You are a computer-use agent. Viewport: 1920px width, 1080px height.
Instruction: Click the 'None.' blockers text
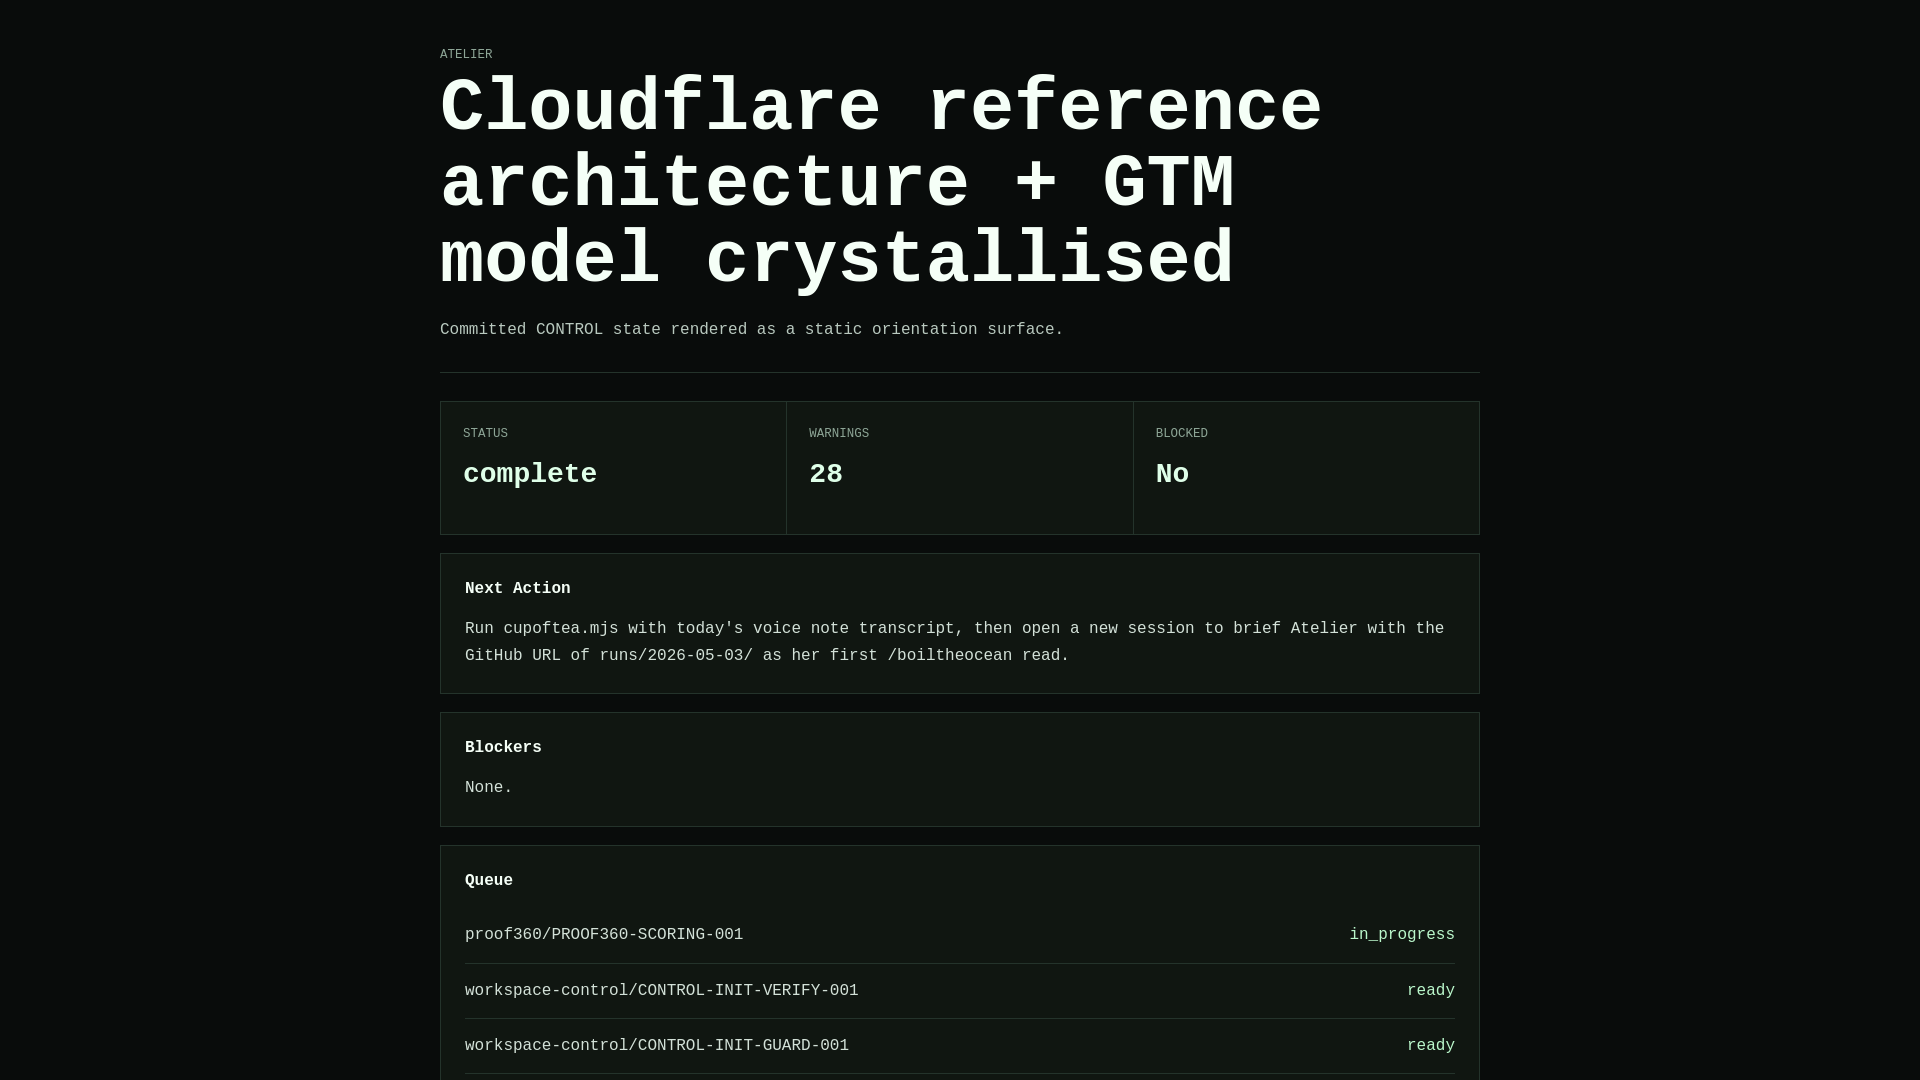pyautogui.click(x=488, y=788)
